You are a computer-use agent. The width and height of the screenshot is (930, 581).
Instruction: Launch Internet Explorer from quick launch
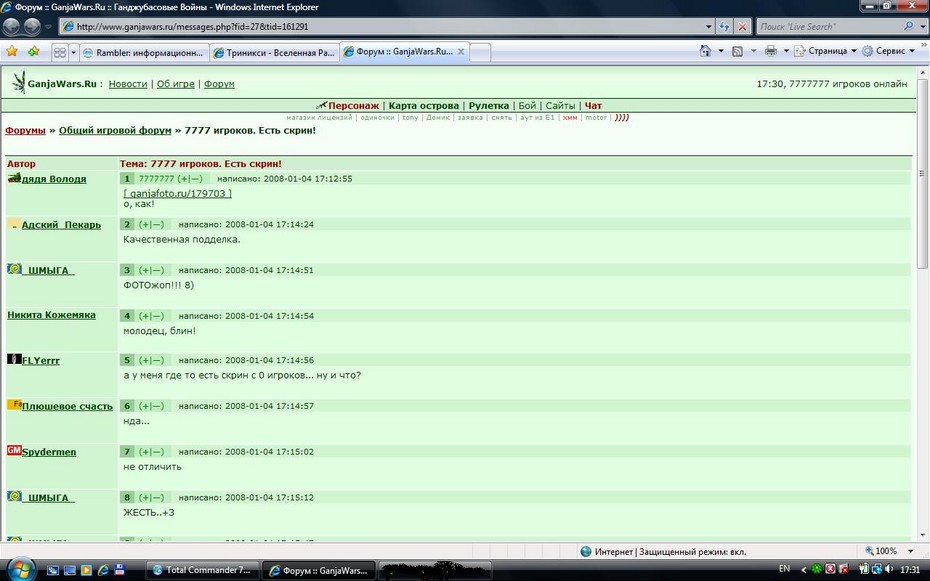(103, 570)
